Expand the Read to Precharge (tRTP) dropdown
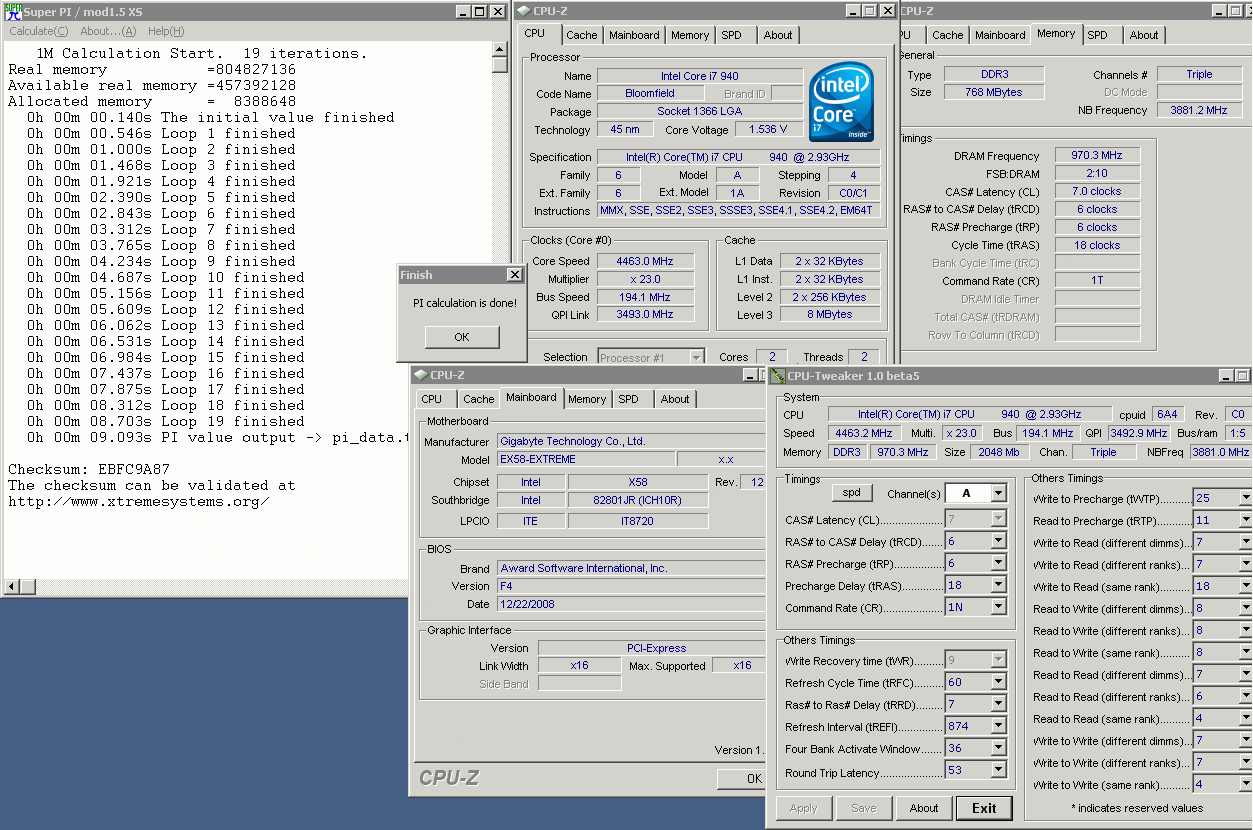The width and height of the screenshot is (1253, 830). click(x=1245, y=520)
